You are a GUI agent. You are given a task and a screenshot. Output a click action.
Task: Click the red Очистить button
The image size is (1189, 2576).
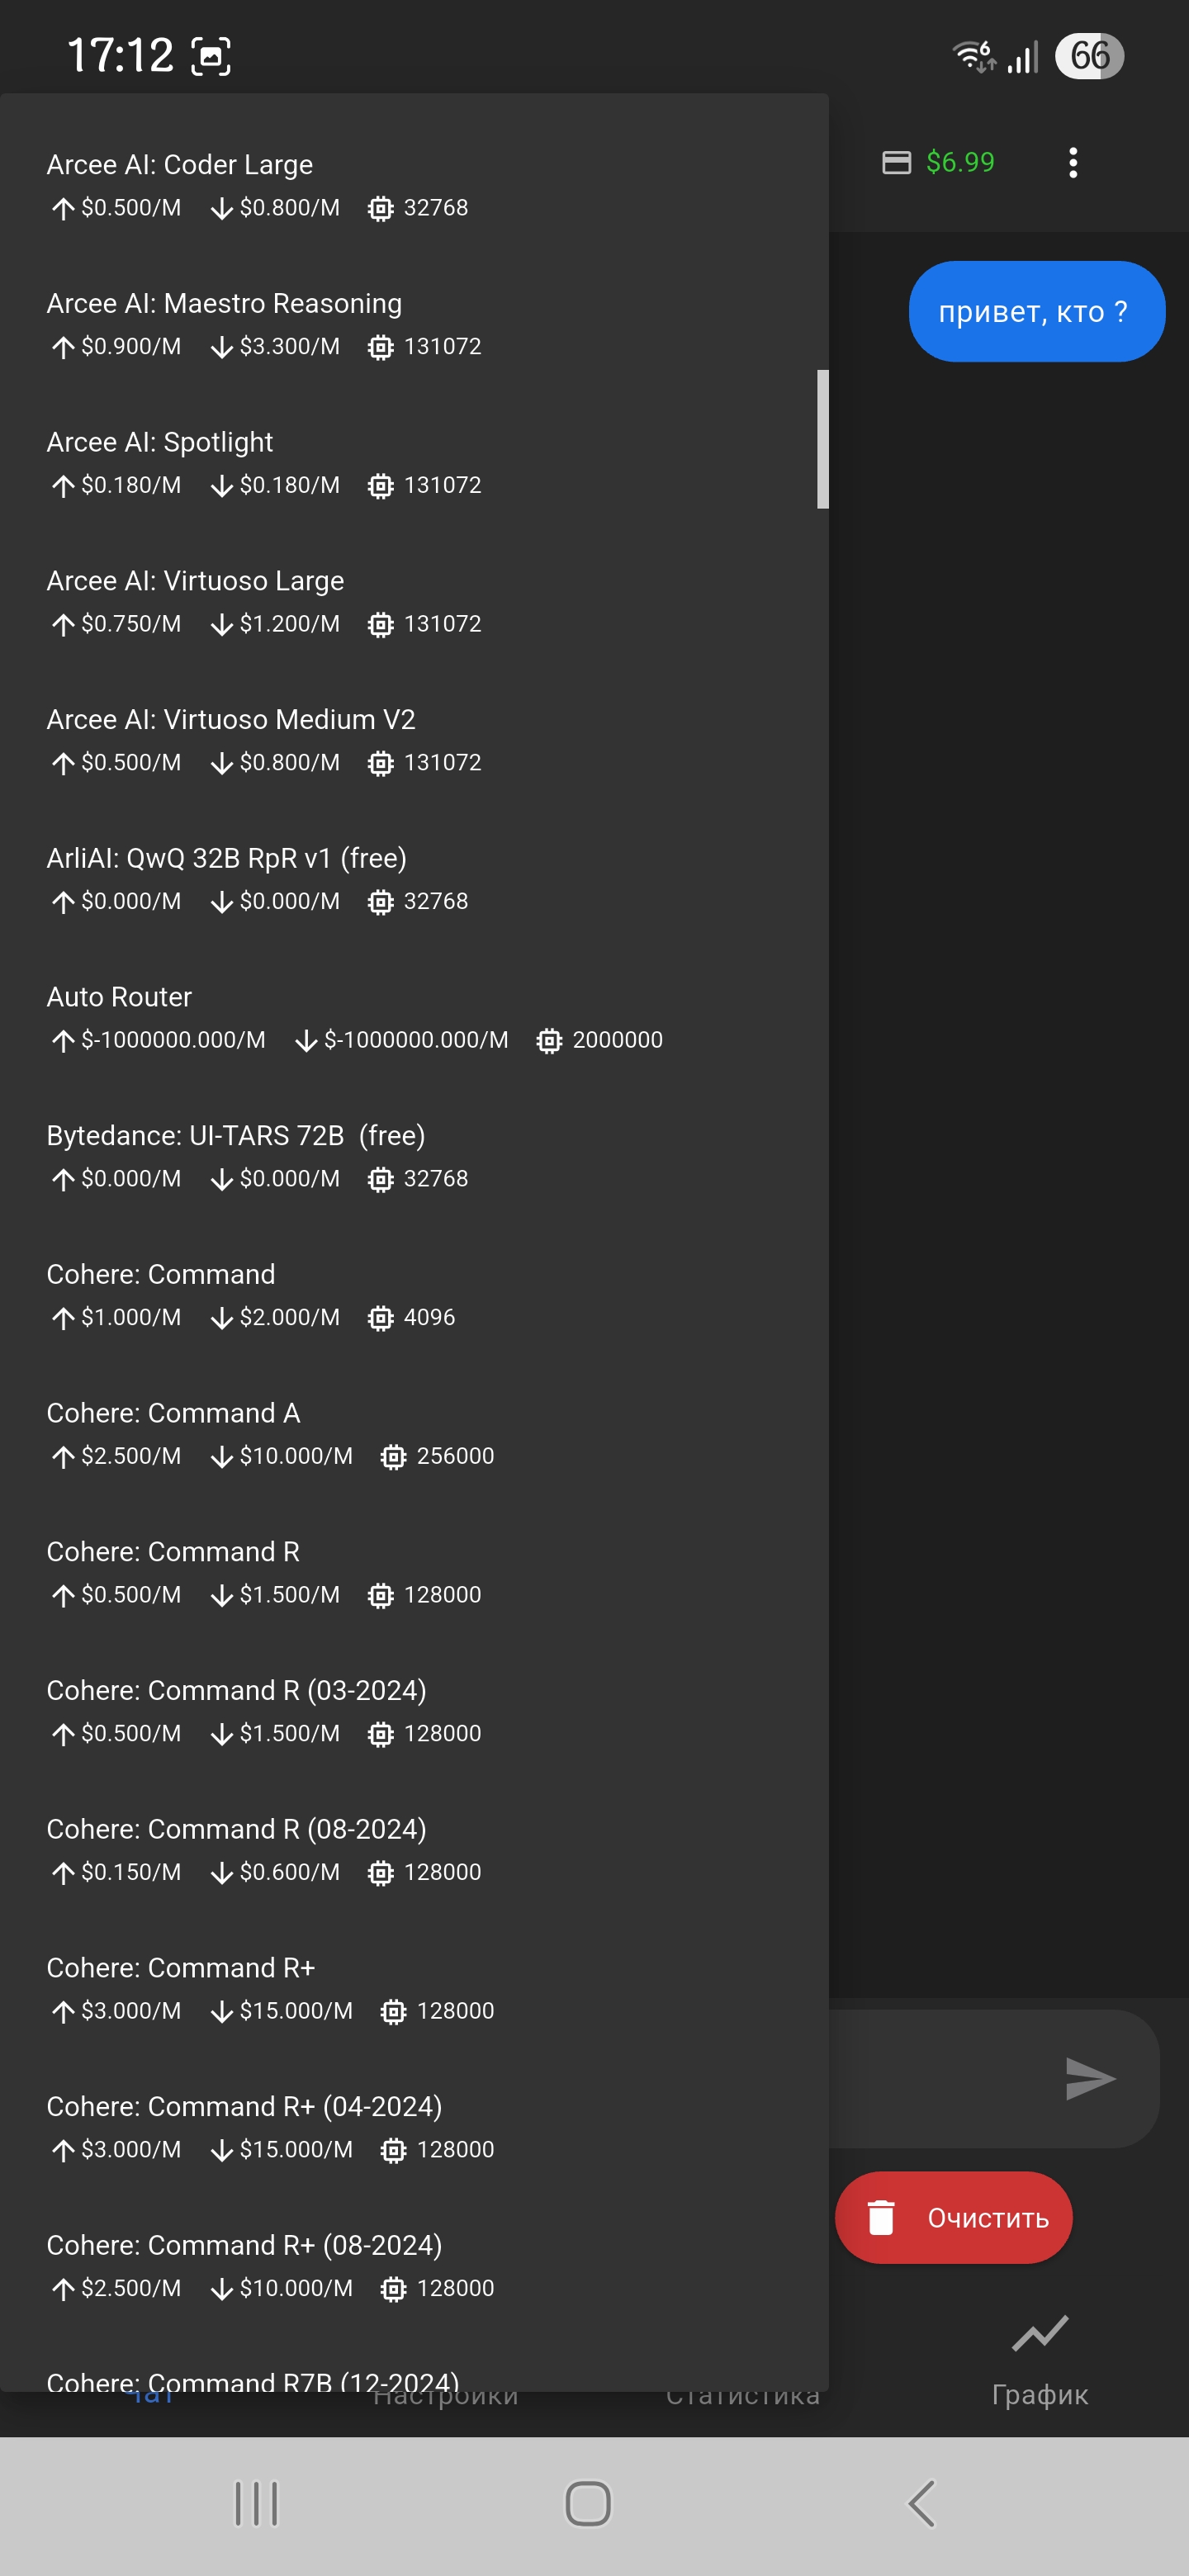[x=953, y=2217]
